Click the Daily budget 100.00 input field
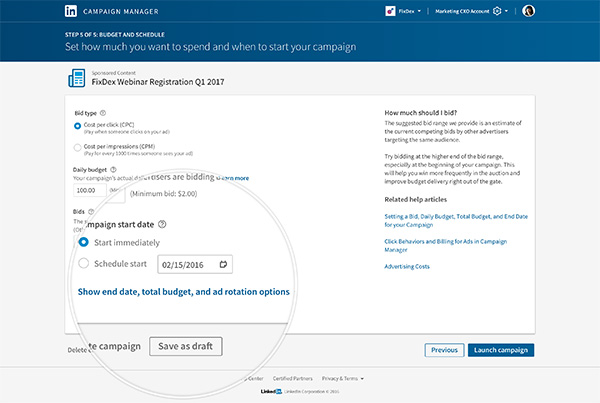The height and width of the screenshot is (403, 600). tap(90, 190)
